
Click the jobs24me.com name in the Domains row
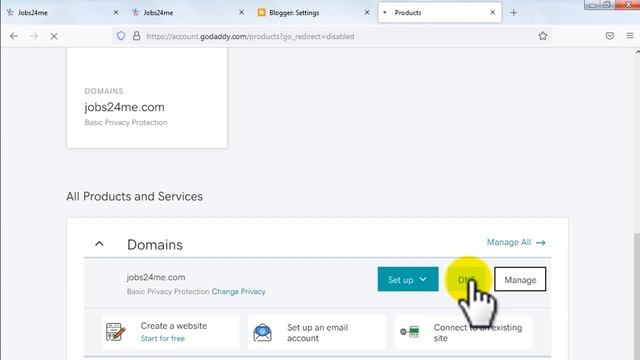156,277
